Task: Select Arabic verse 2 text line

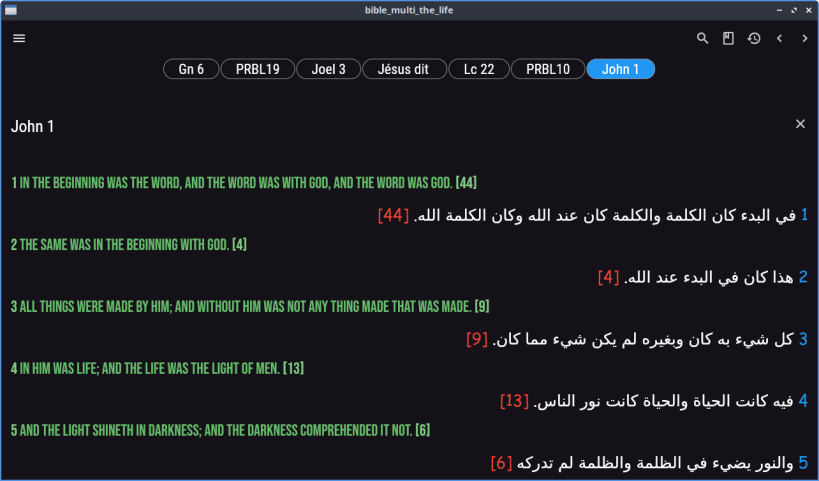Action: pyautogui.click(x=703, y=277)
